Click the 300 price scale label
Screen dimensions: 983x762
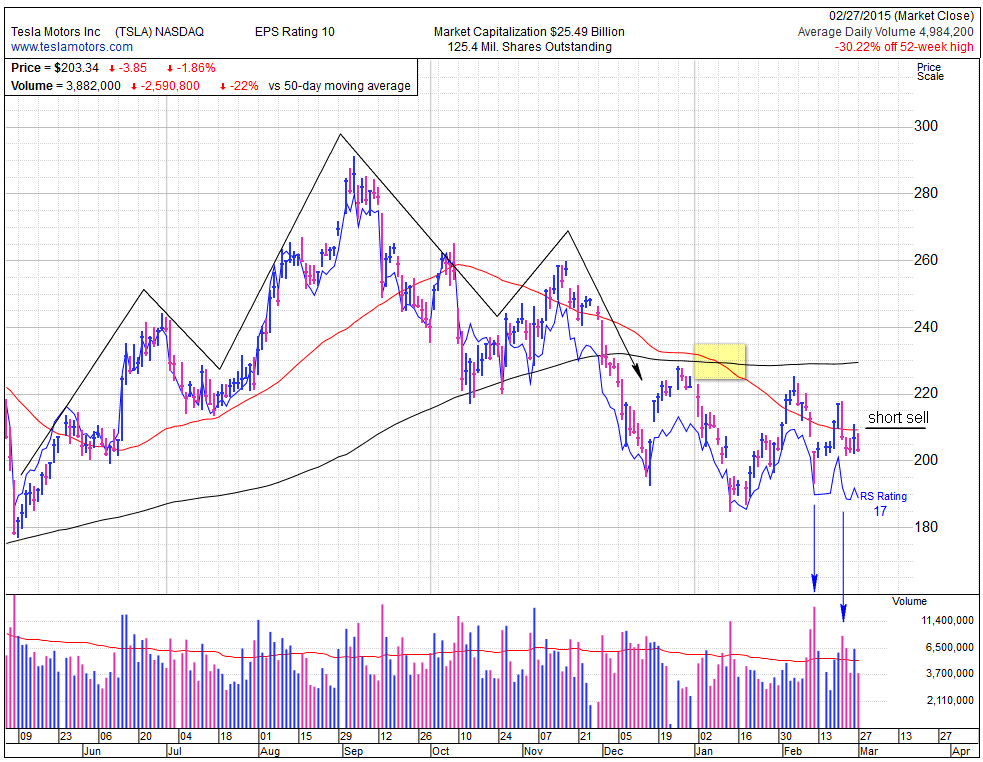pos(926,126)
